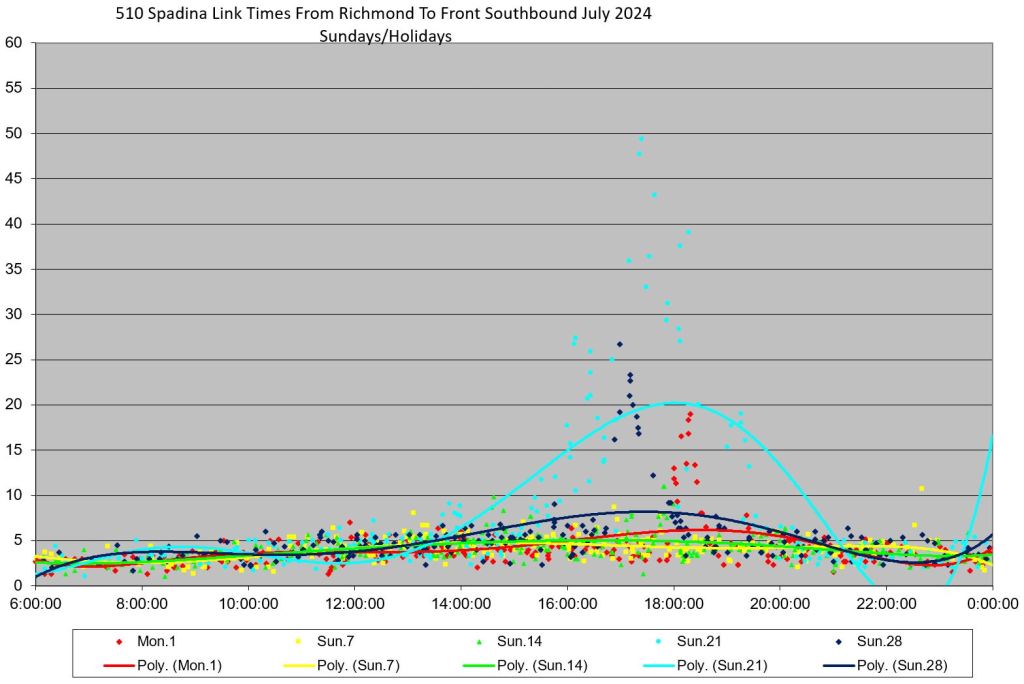This screenshot has width=1024, height=684.
Task: Click the cyan Sun.21 legend marker
Action: click(659, 642)
